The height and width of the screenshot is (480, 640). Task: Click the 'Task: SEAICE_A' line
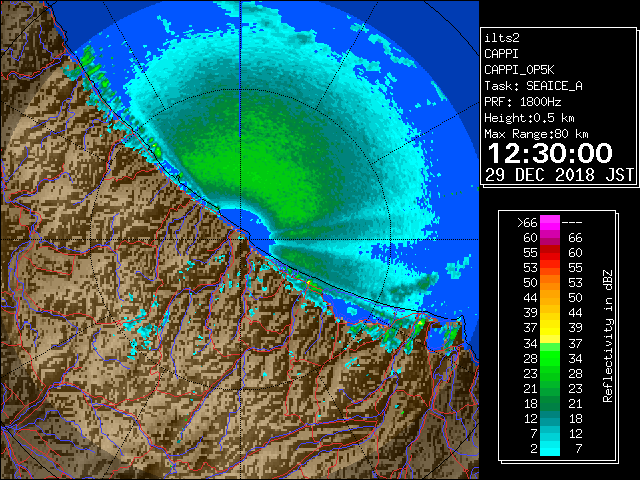(x=533, y=86)
